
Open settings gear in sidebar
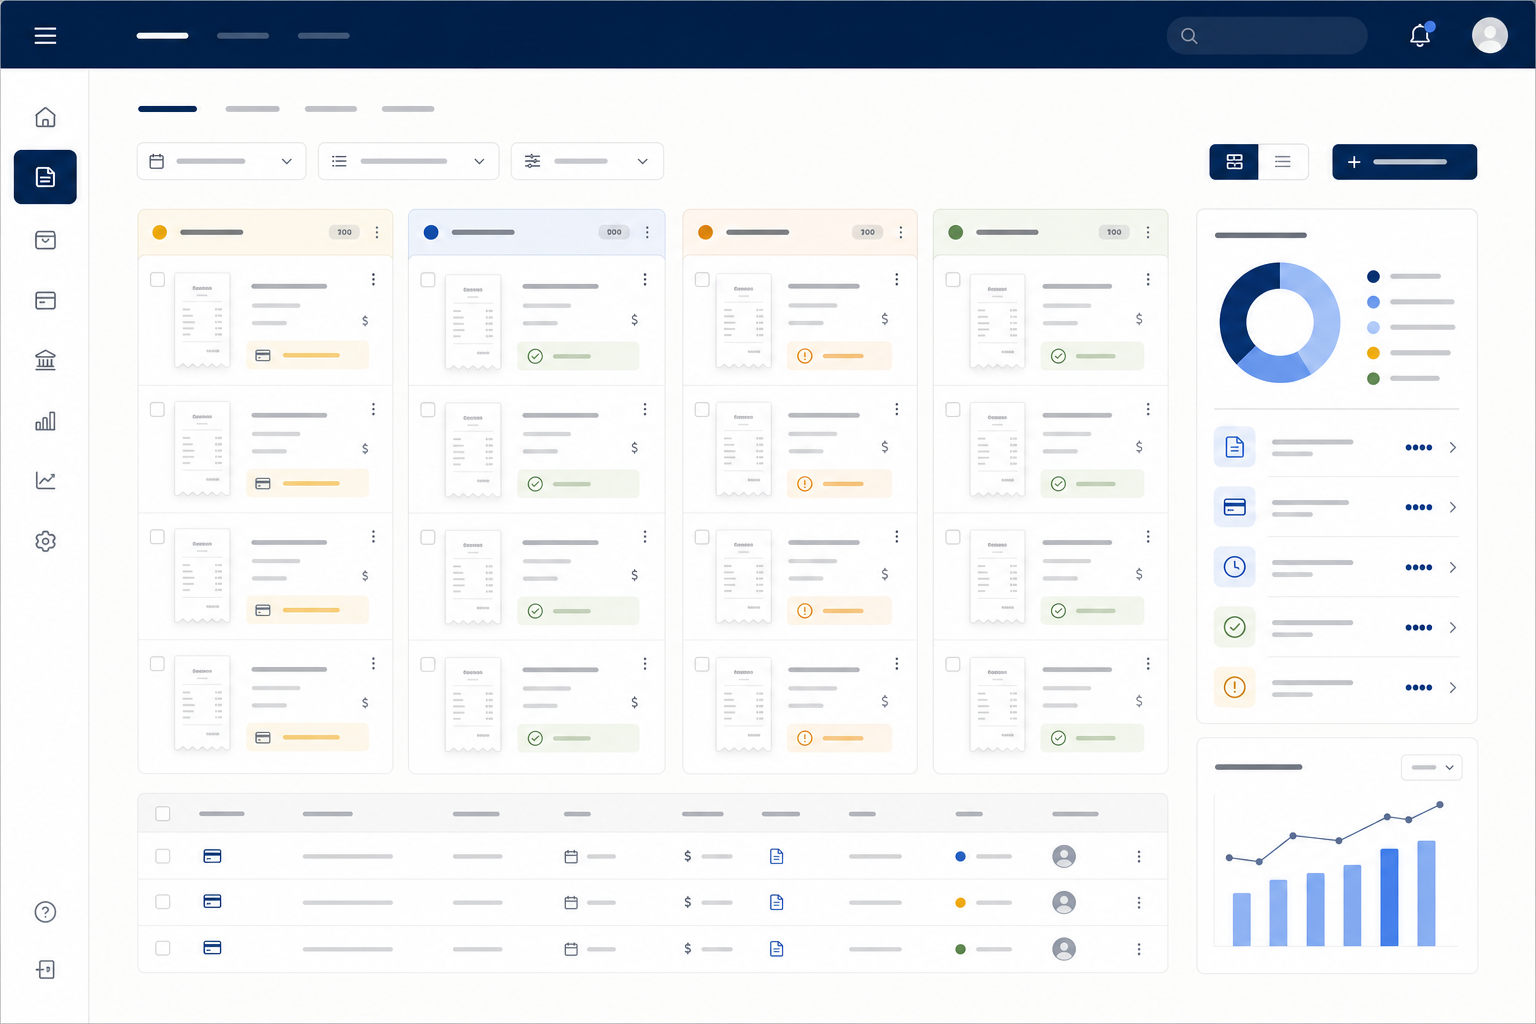tap(45, 541)
